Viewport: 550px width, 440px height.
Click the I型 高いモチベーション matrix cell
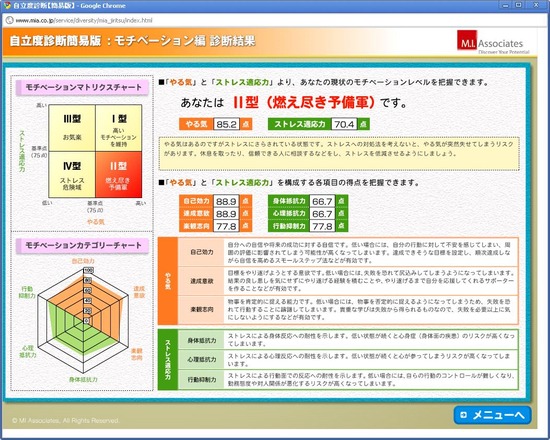[x=119, y=128]
